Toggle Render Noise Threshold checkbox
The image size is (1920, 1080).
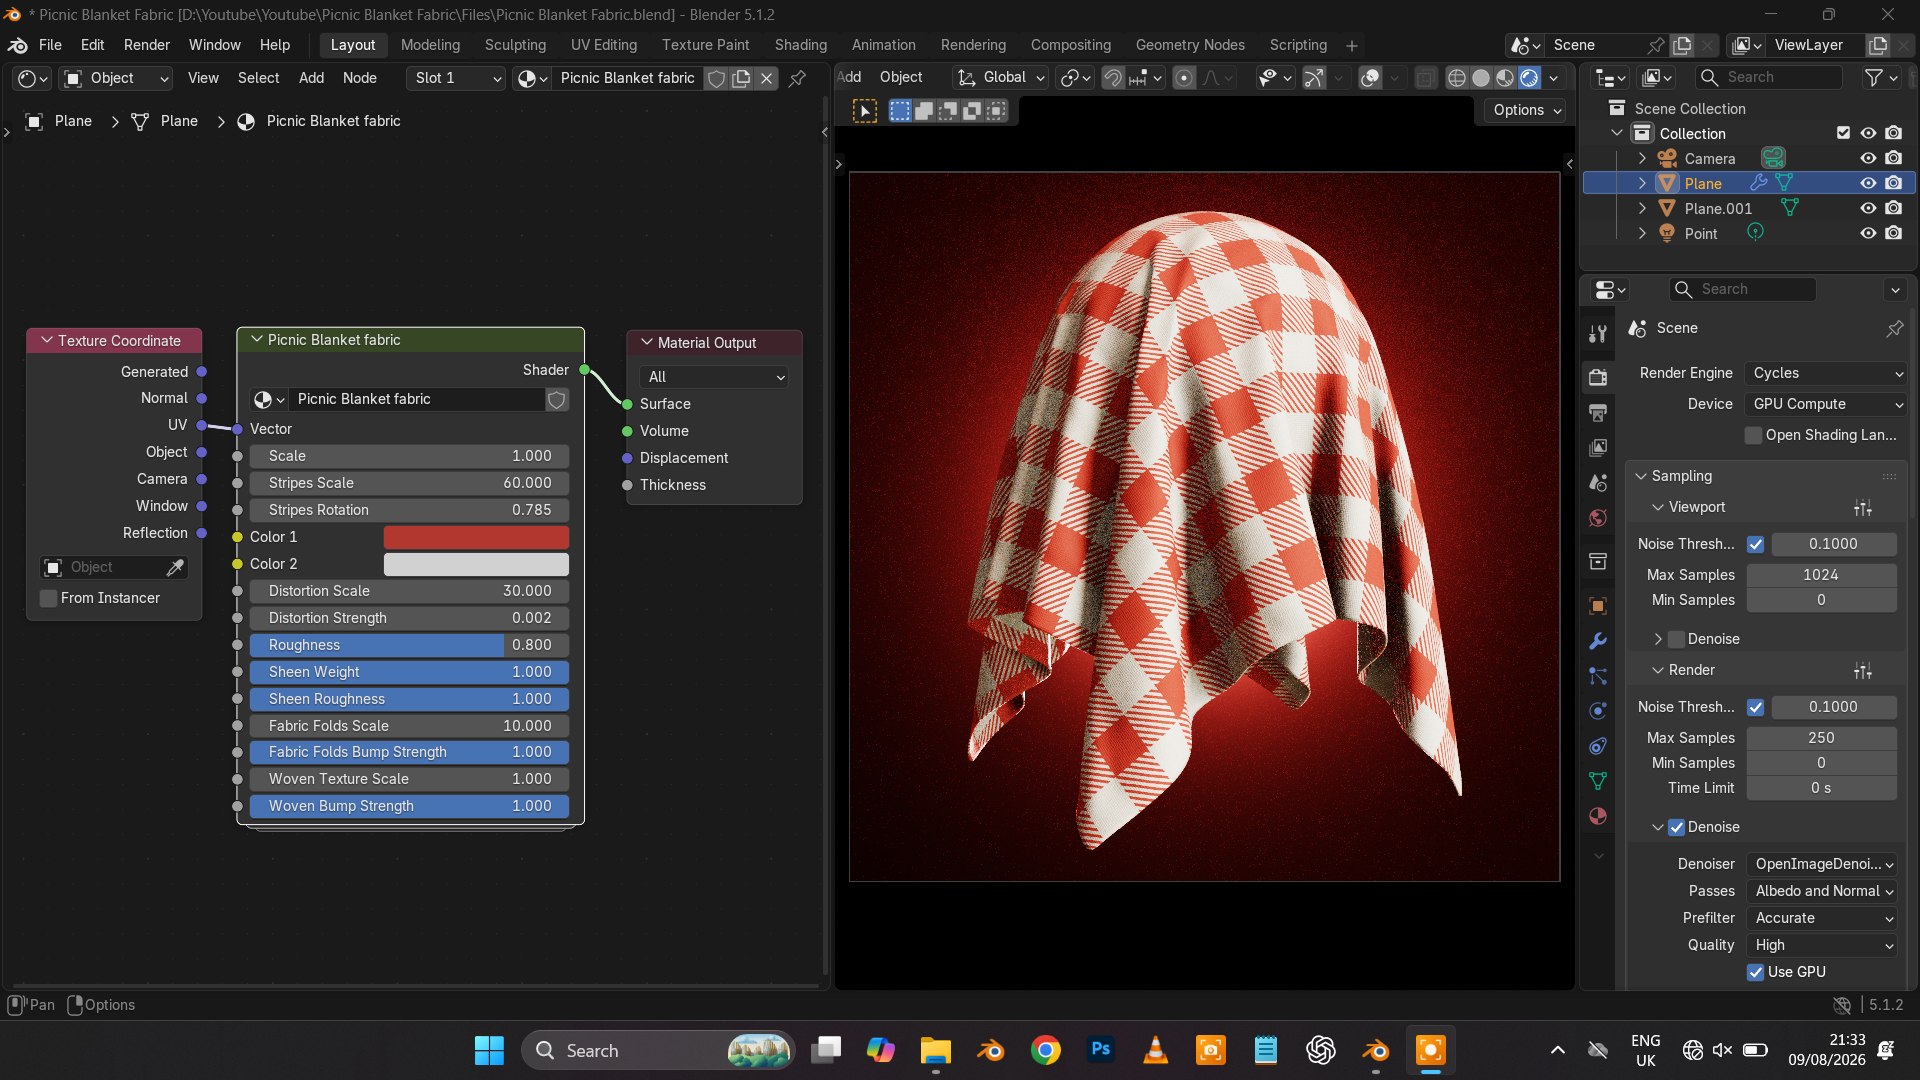point(1755,707)
